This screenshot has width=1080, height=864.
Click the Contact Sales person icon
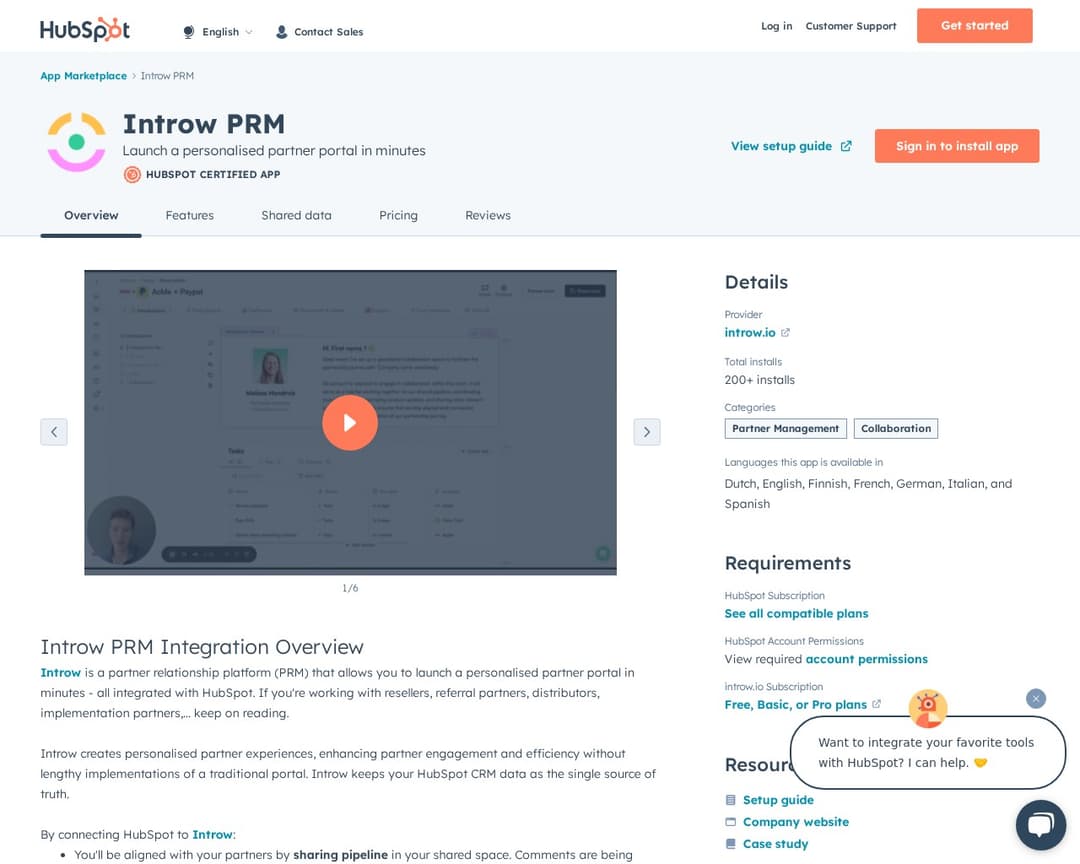(281, 32)
